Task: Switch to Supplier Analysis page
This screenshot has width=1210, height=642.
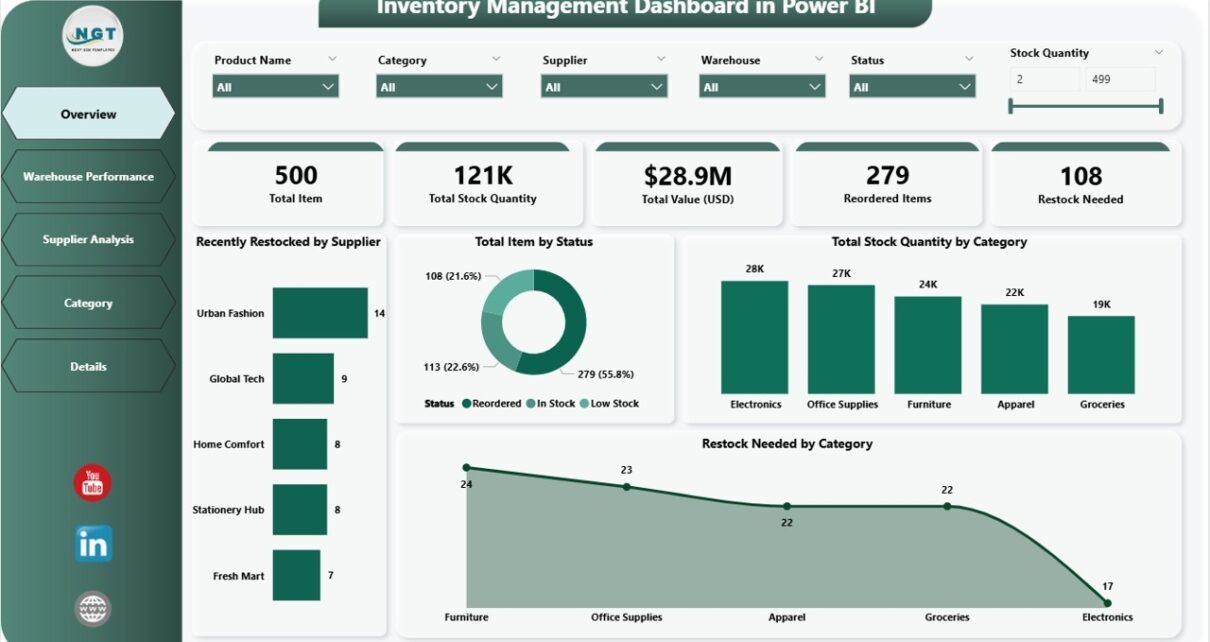Action: (x=89, y=240)
